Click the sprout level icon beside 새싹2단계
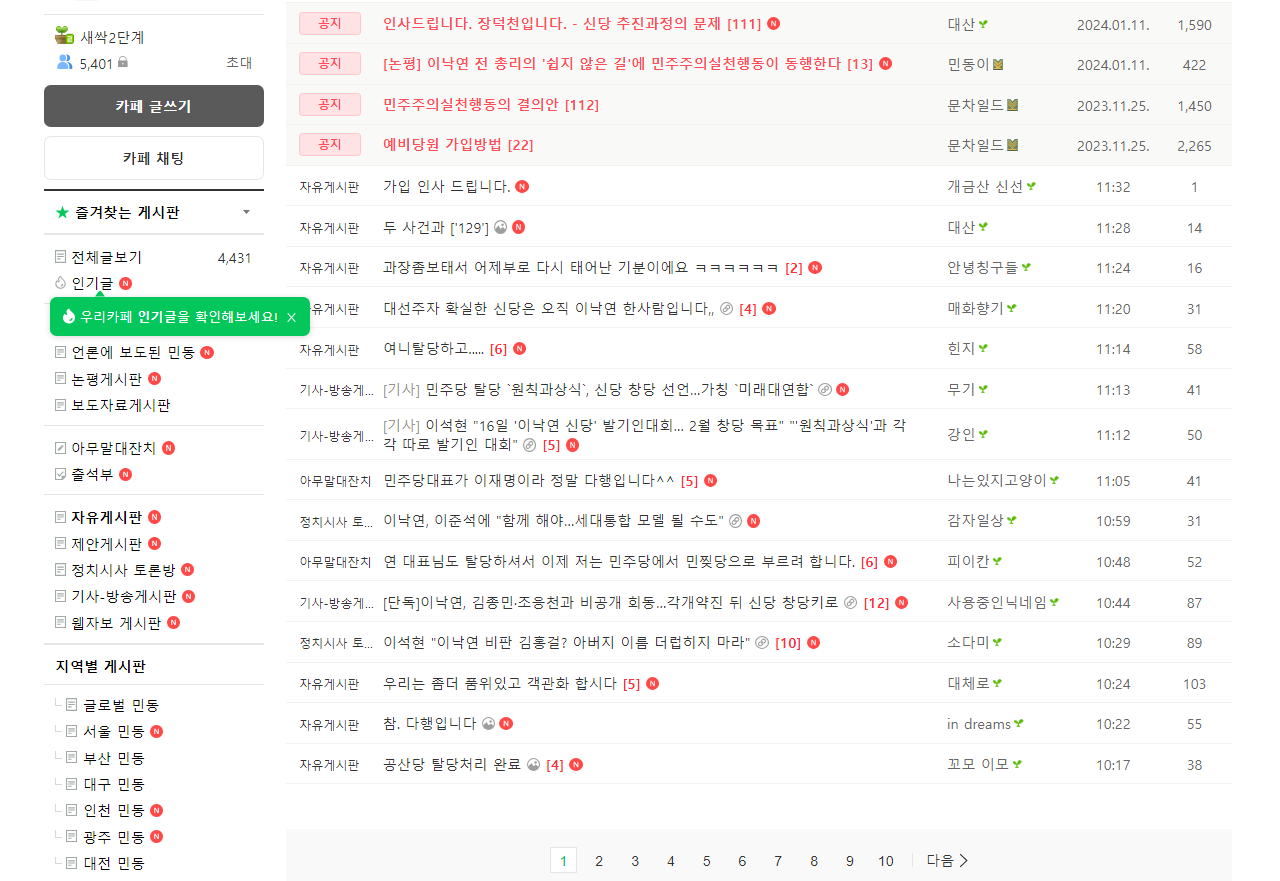 coord(66,36)
